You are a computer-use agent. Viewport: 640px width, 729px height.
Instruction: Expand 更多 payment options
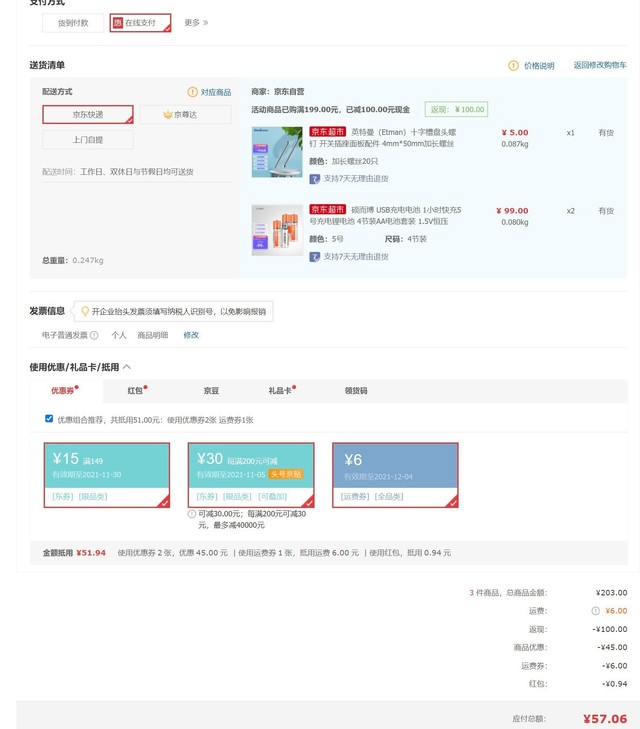tap(196, 23)
